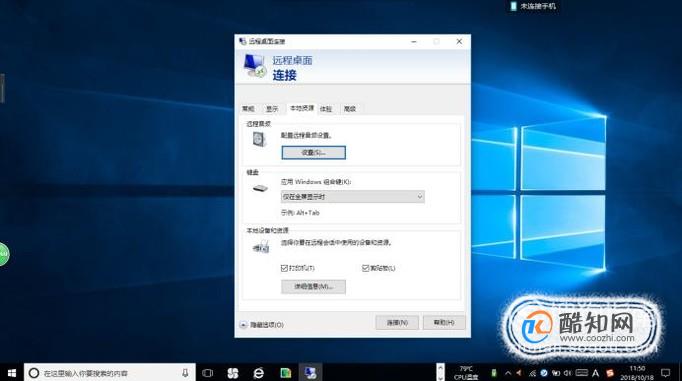The width and height of the screenshot is (682, 381).
Task: Click the green circle at left screen edge
Action: pyautogui.click(x=3, y=254)
